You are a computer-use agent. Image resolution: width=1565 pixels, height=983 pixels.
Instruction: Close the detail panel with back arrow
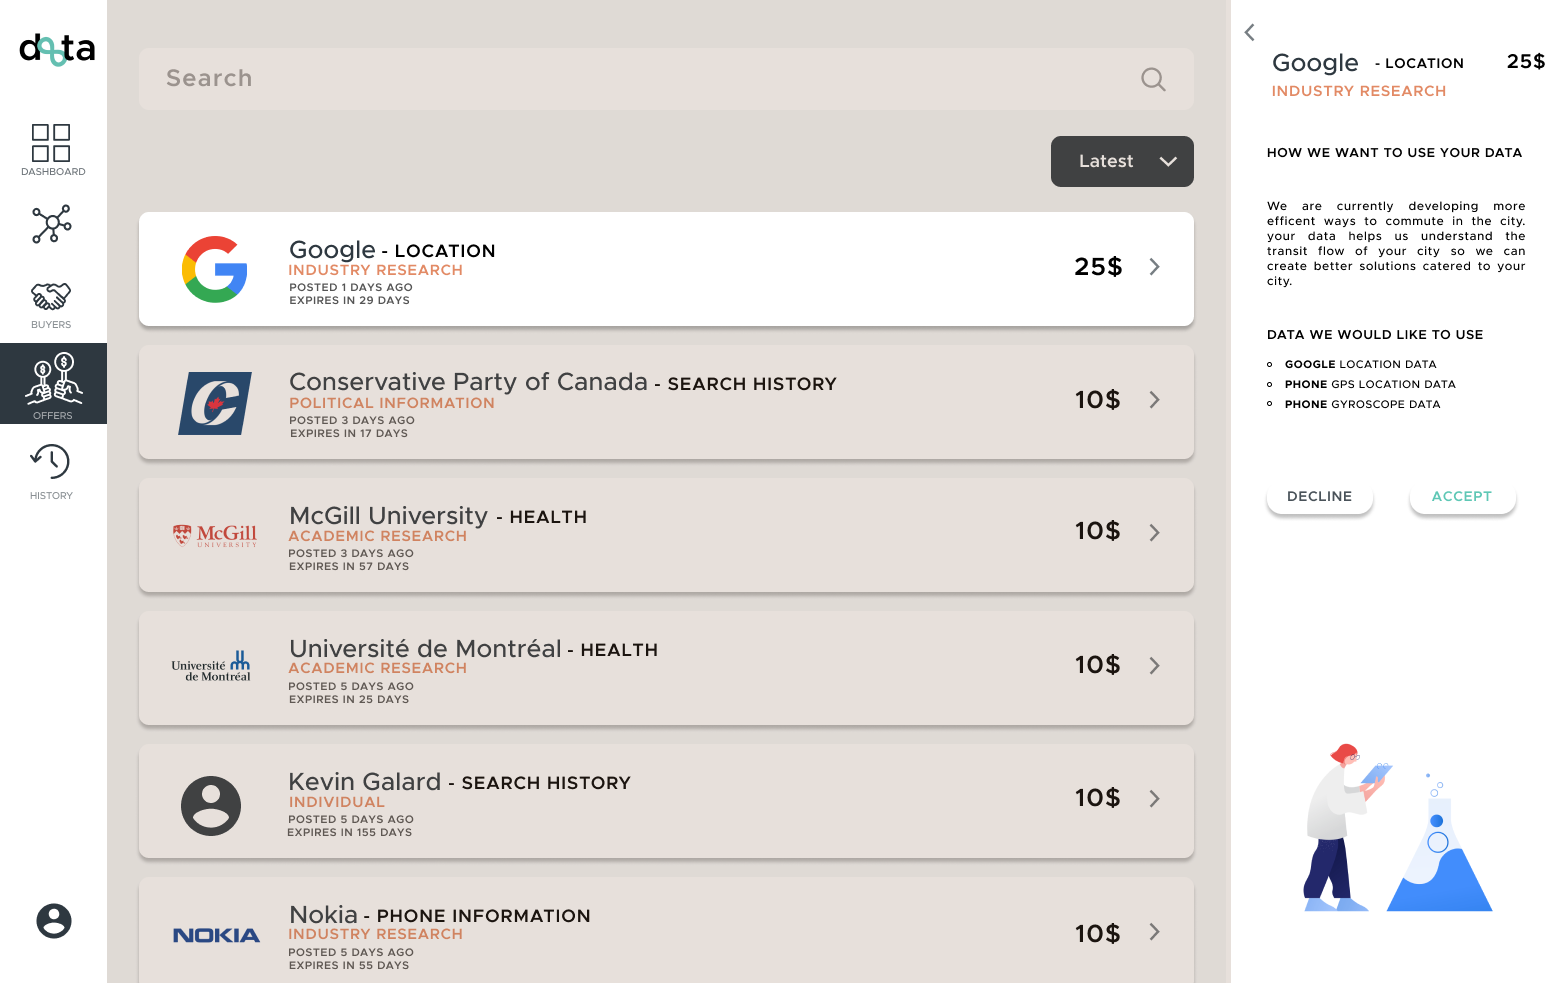(x=1249, y=33)
